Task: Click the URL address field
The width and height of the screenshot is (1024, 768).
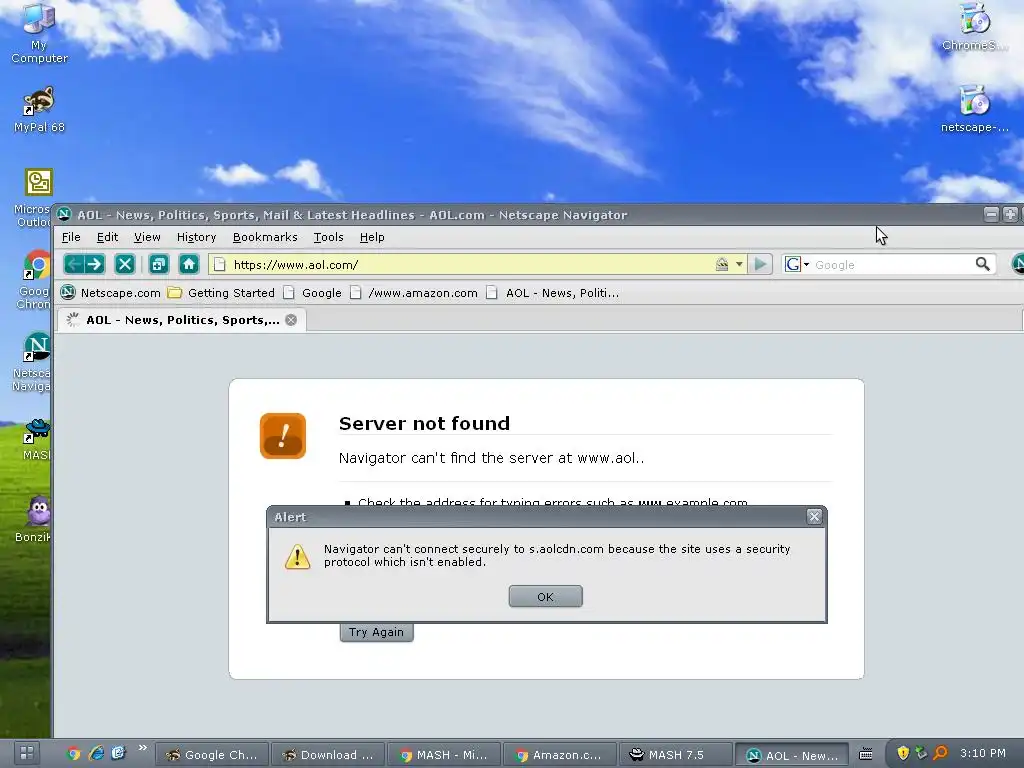Action: click(x=470, y=264)
